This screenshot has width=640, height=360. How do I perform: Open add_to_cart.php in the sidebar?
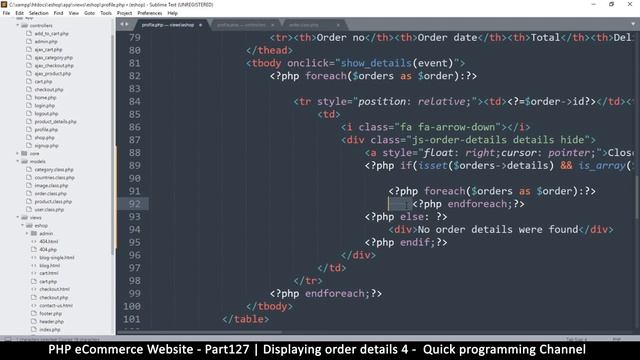[x=51, y=33]
